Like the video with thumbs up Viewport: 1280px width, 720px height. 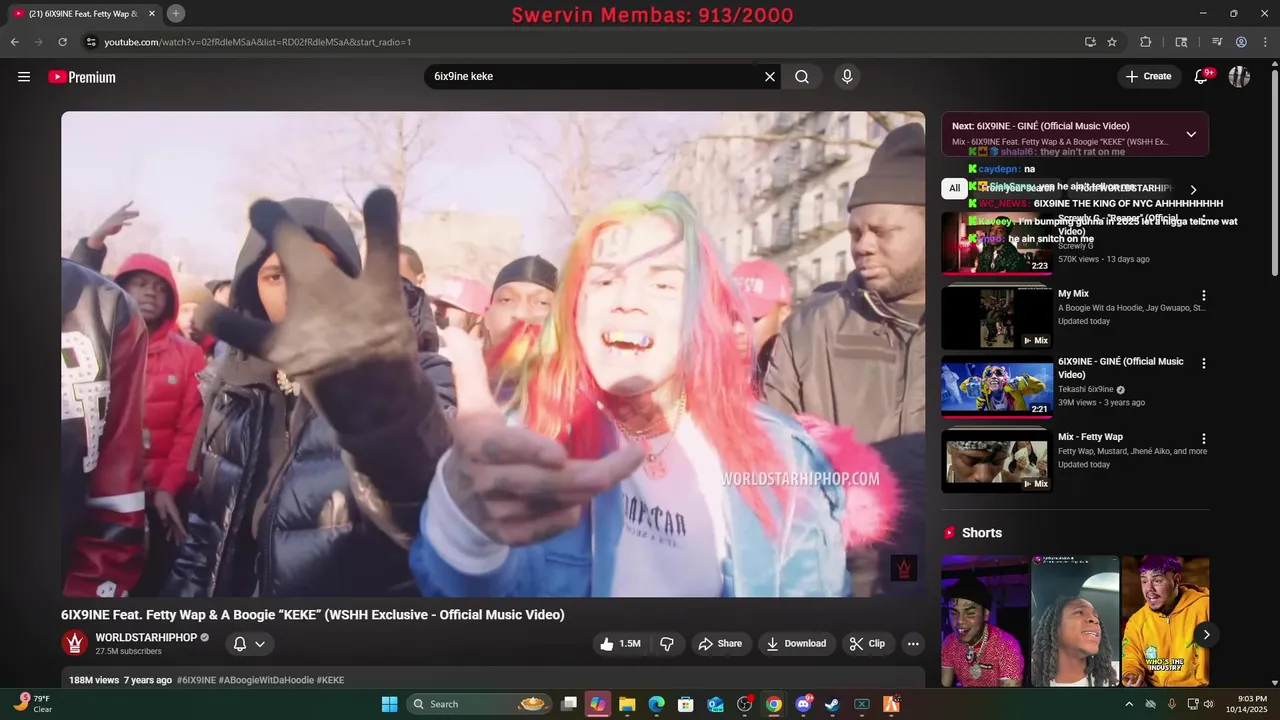620,644
